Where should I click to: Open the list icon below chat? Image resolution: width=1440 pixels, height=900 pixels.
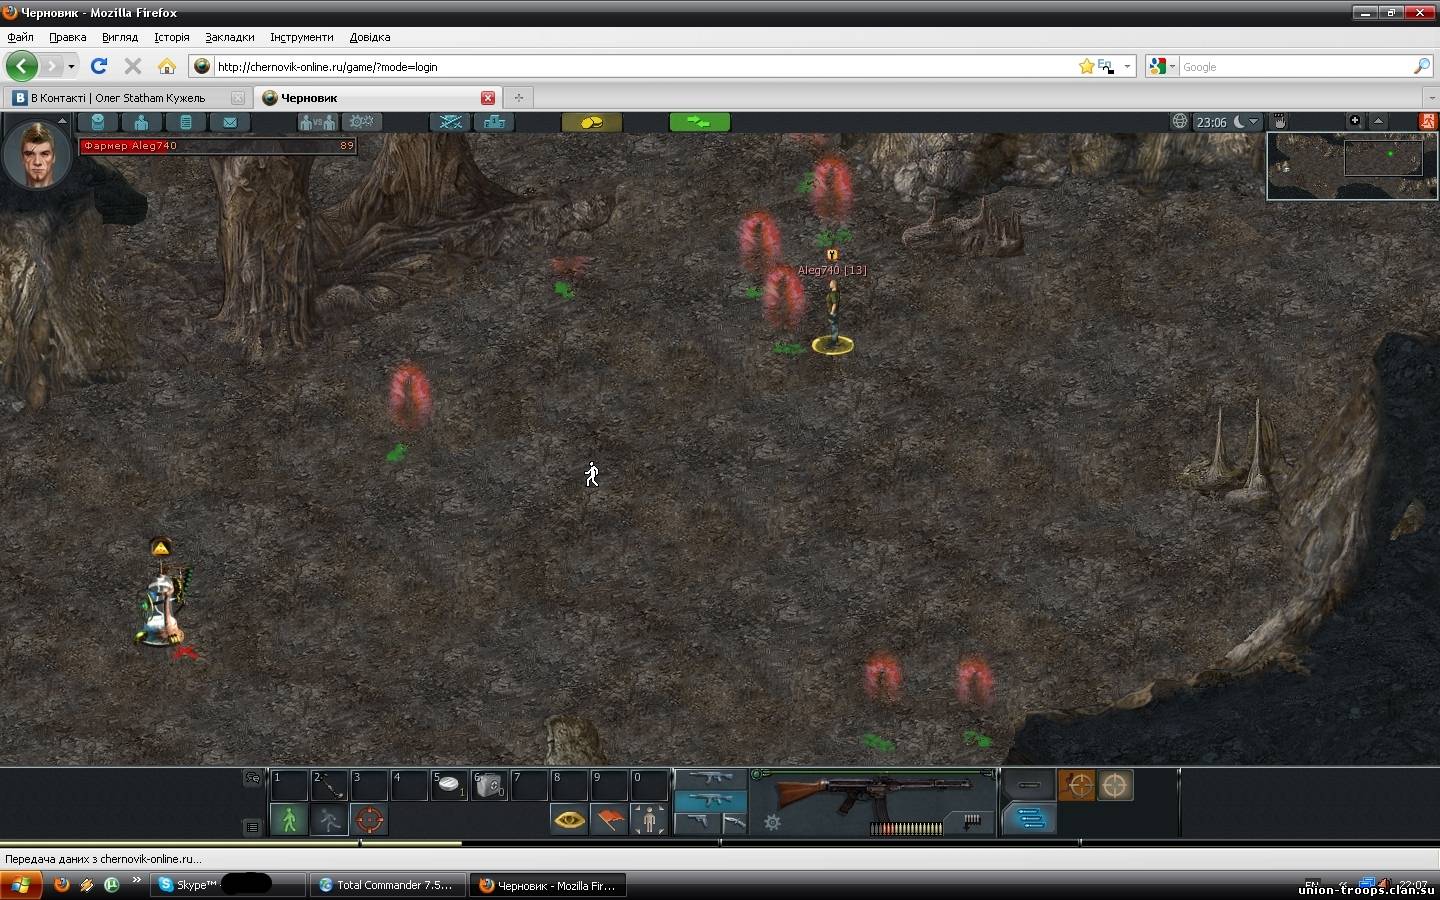(x=253, y=827)
